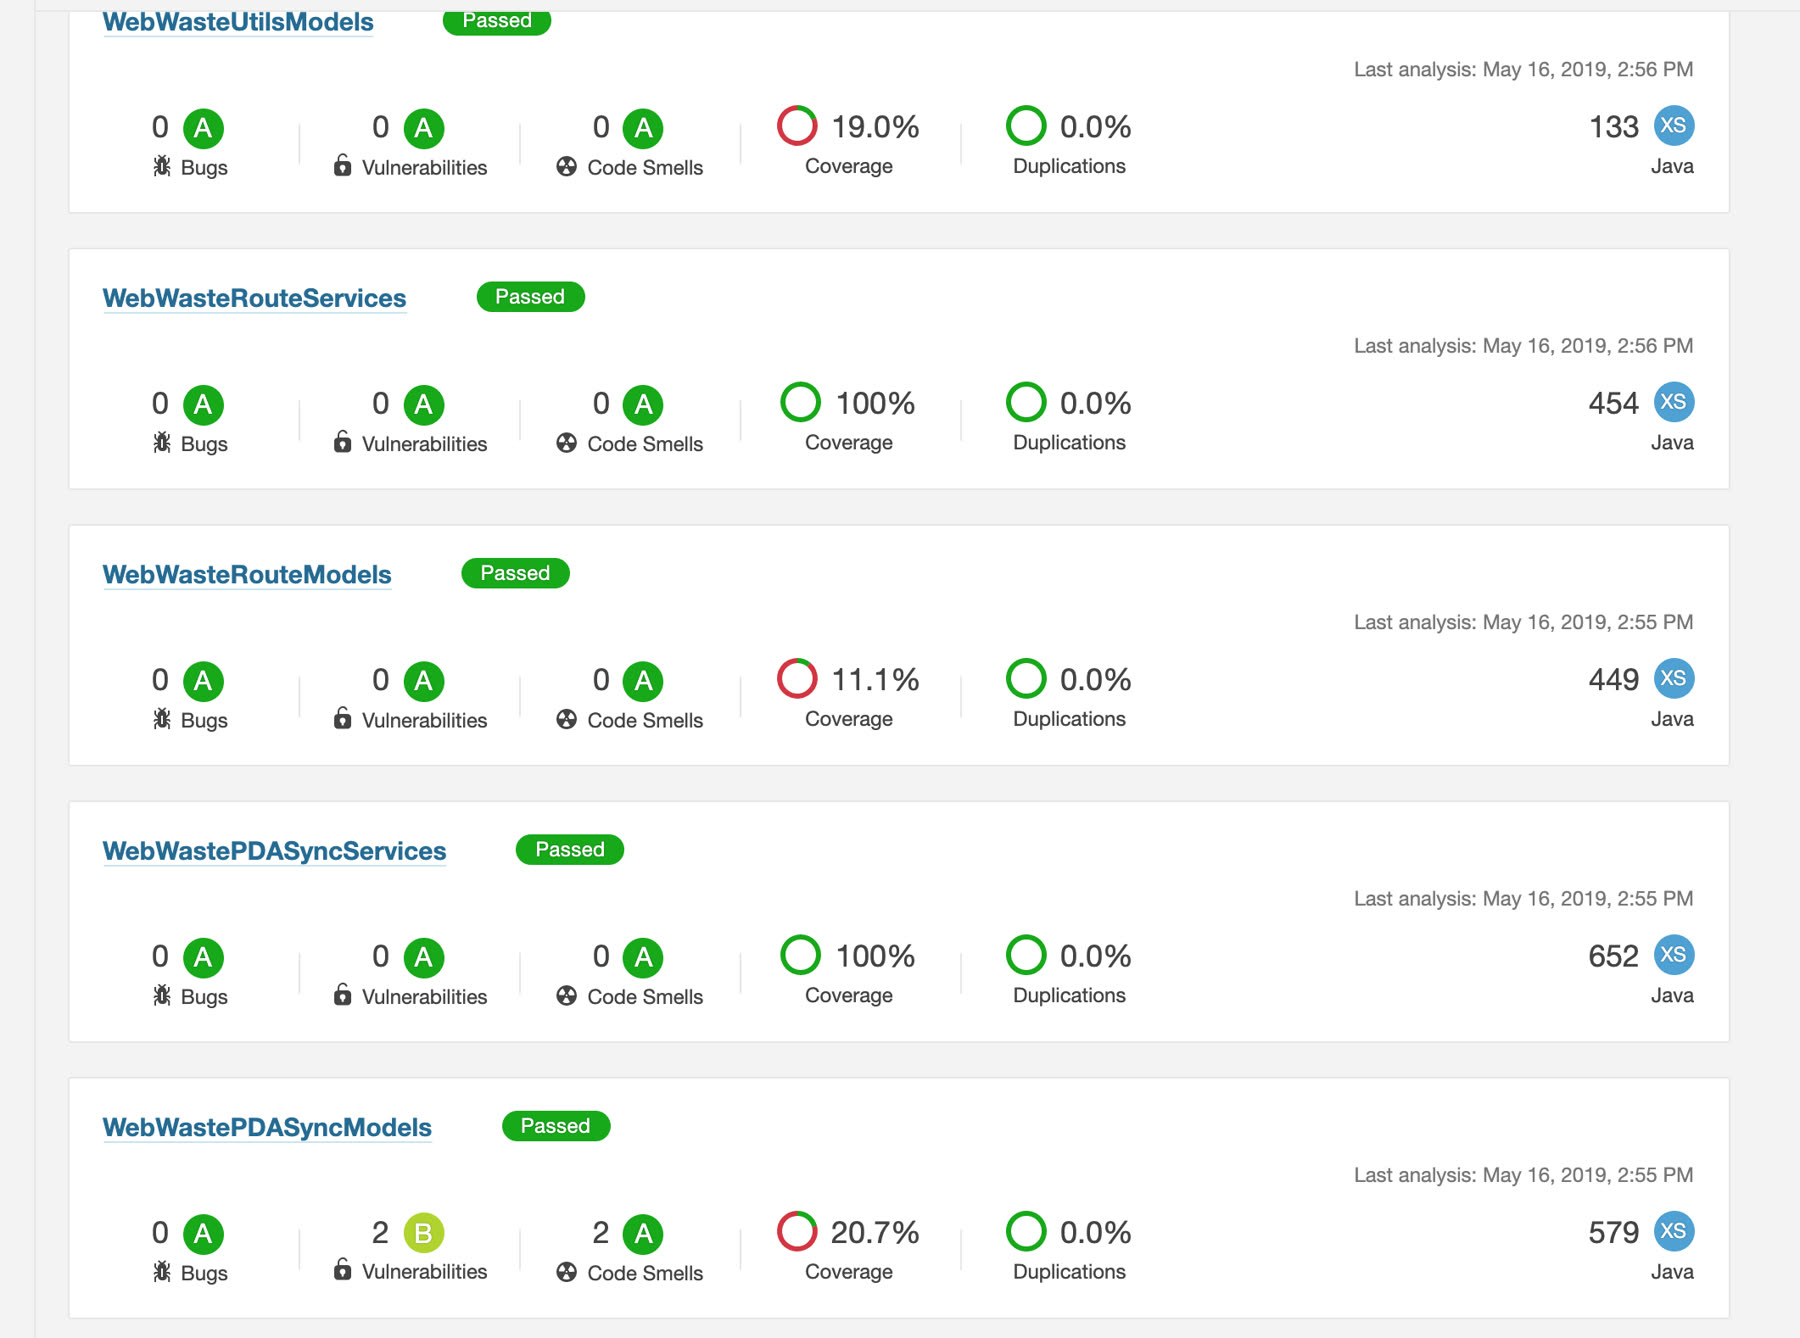Screen dimensions: 1800x1338
Task: Click the 100% coverage value for WebWasteRouteServices
Action: pyautogui.click(x=875, y=403)
